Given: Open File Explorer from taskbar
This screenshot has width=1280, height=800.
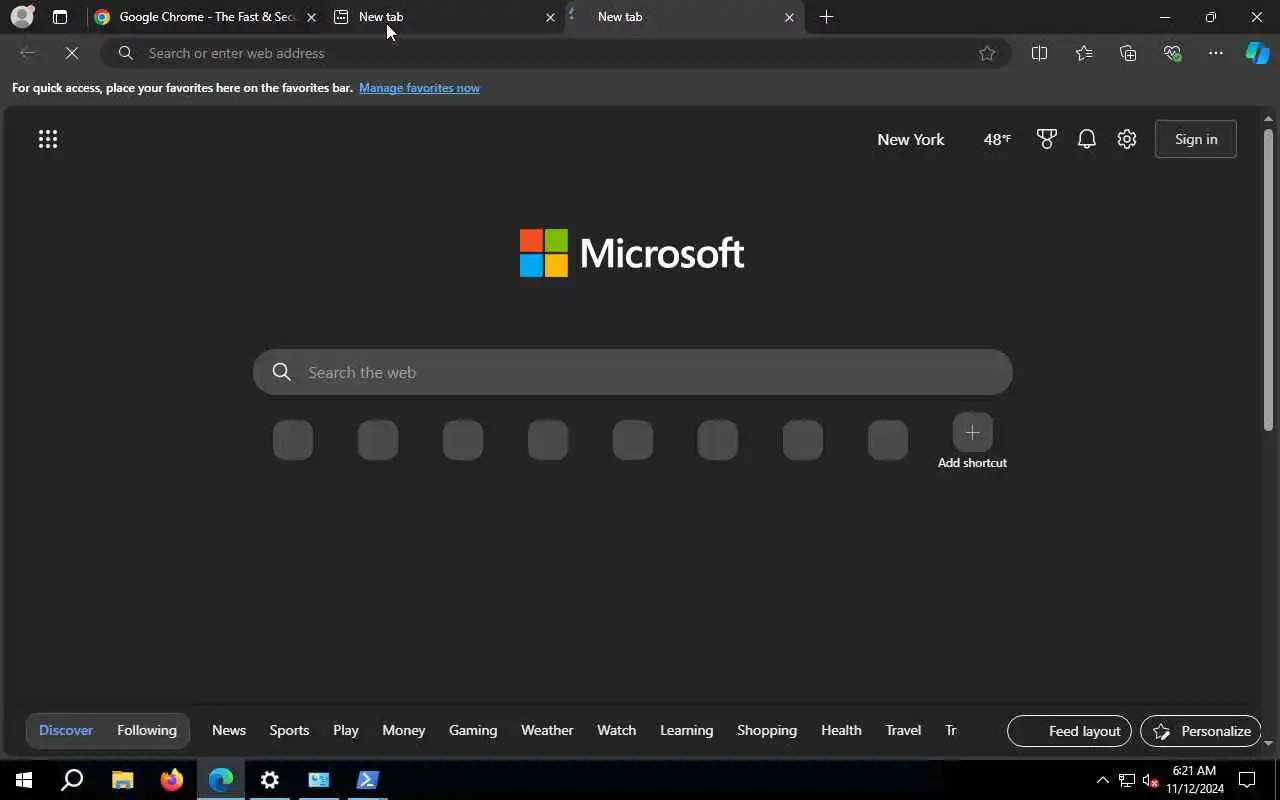Looking at the screenshot, I should (x=122, y=780).
